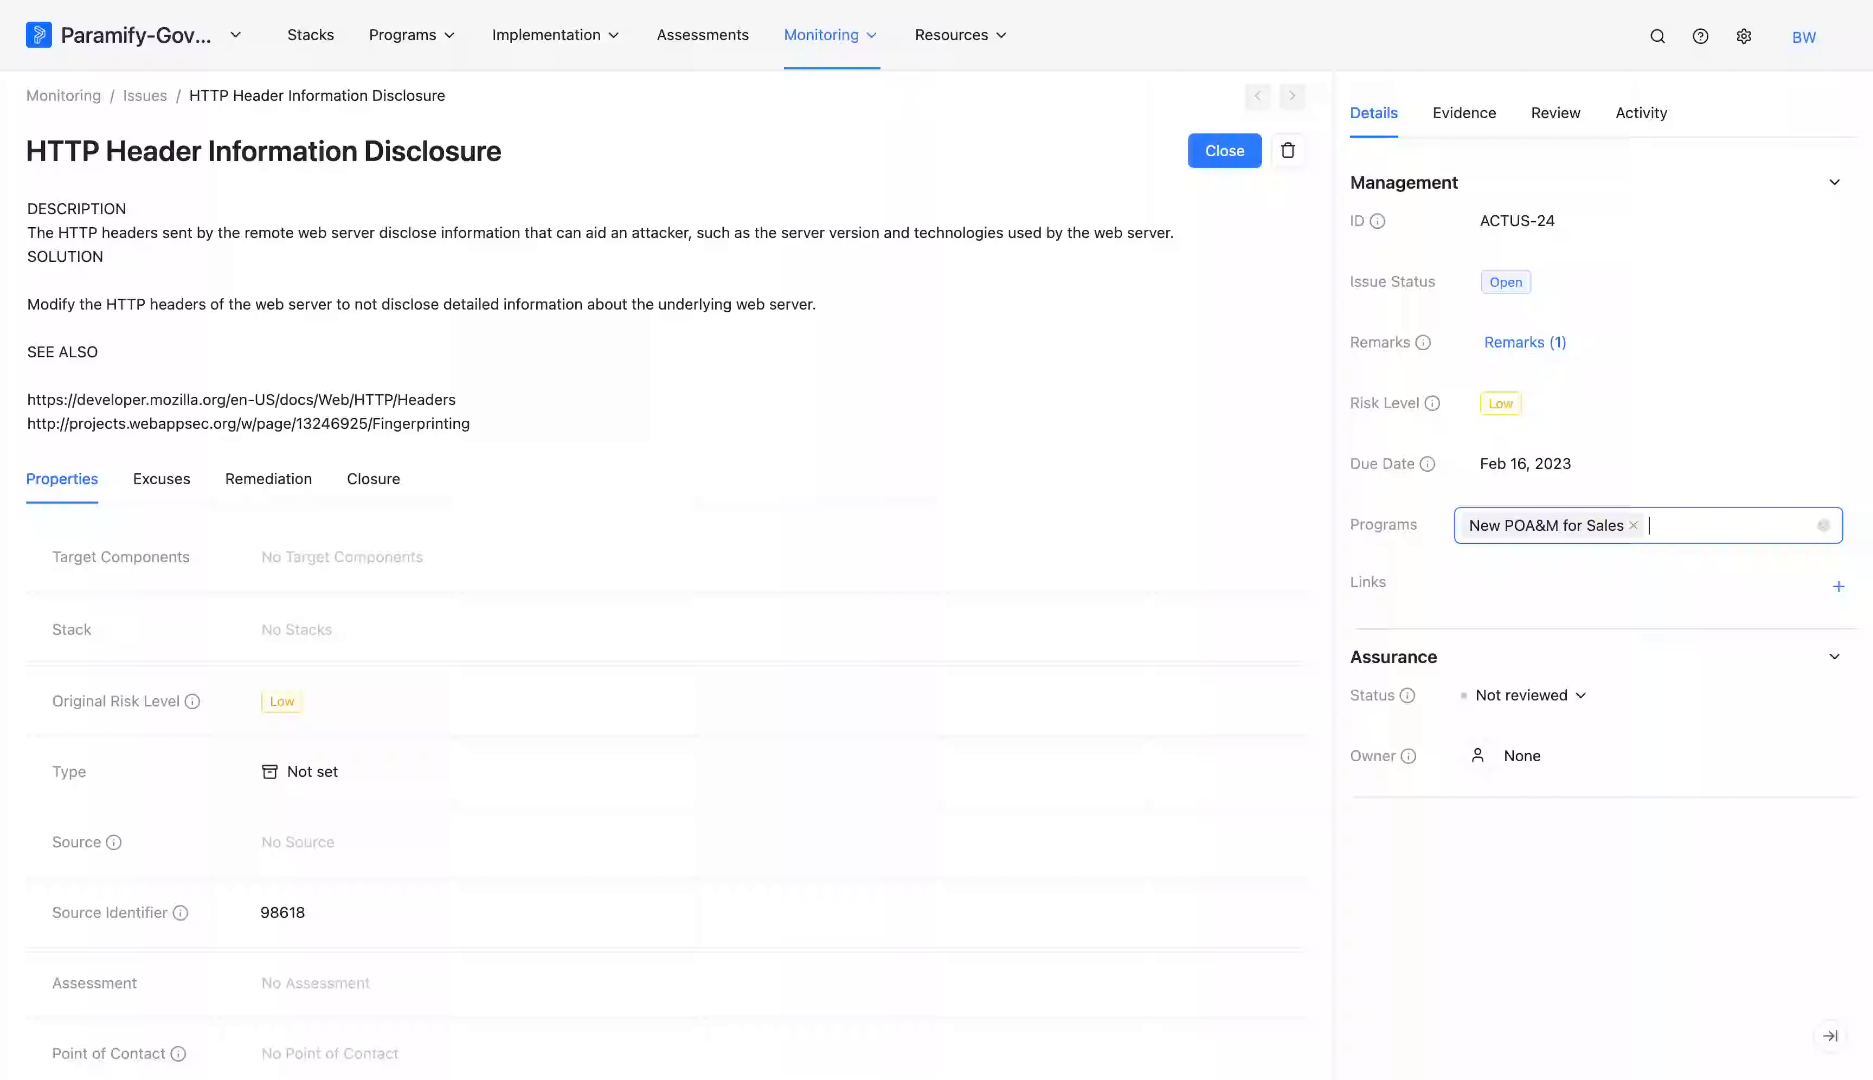Open the search icon in the top bar

click(x=1657, y=36)
